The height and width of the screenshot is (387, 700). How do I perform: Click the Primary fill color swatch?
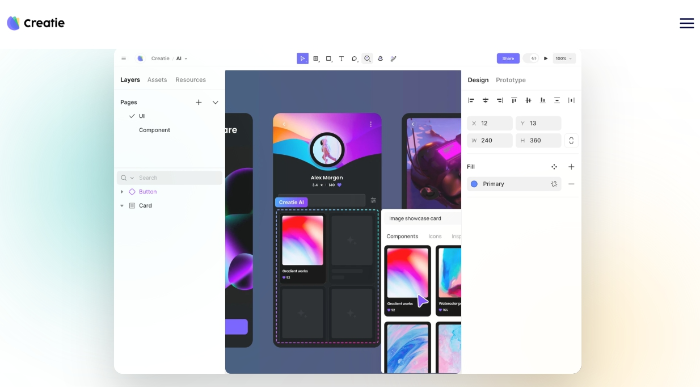tap(474, 184)
